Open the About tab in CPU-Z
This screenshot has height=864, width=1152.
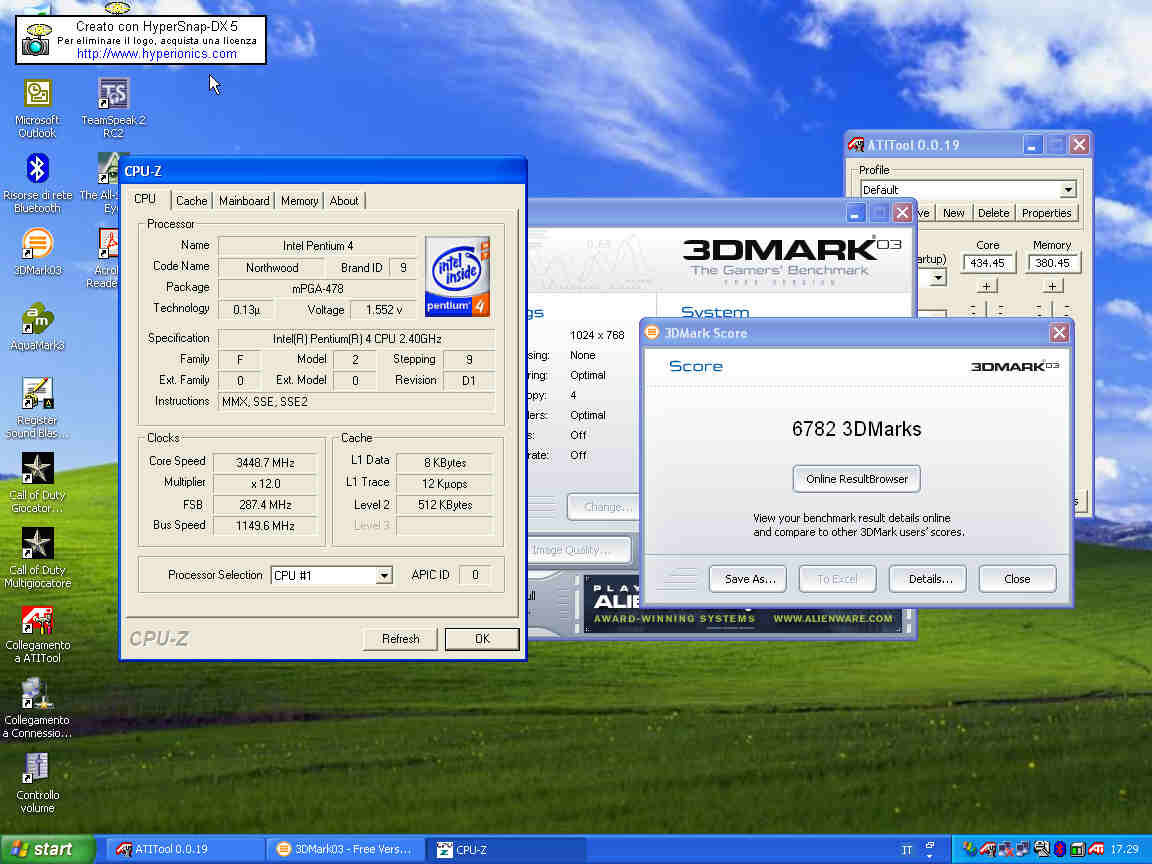344,201
